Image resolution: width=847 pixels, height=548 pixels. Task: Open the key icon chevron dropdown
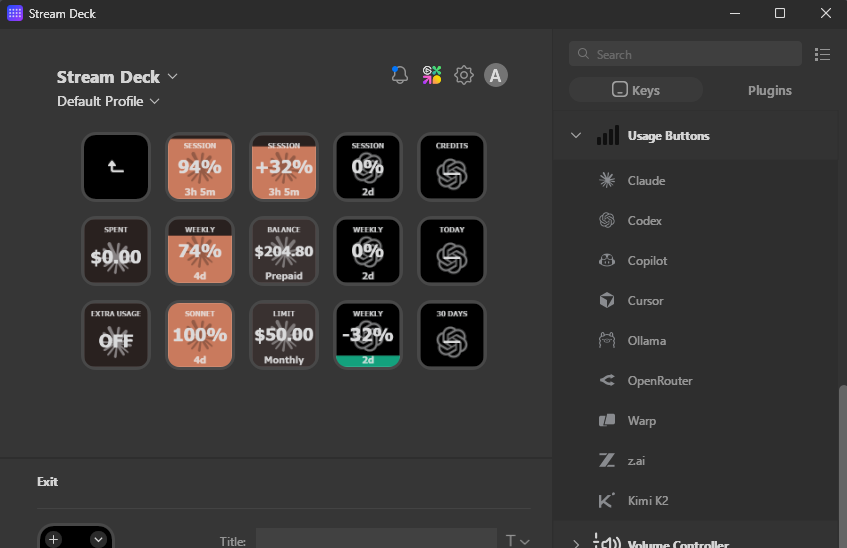click(98, 539)
